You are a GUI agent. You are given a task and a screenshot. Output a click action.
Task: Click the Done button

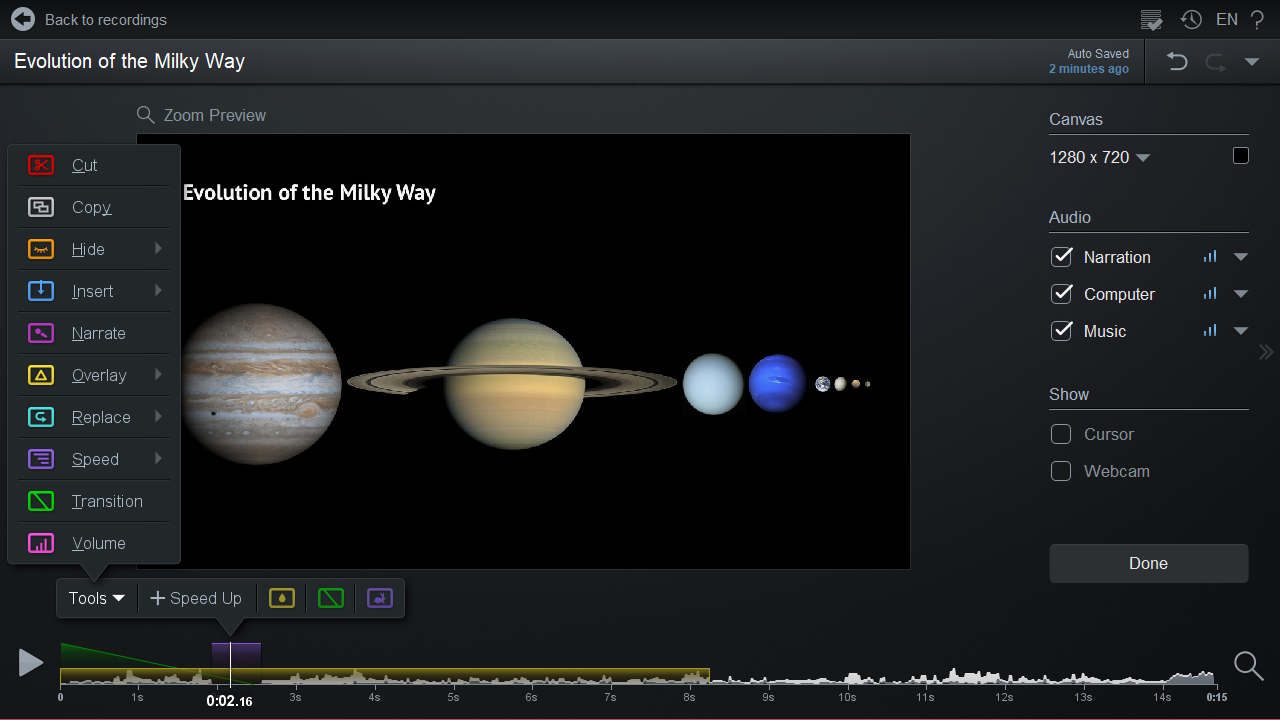[x=1148, y=563]
